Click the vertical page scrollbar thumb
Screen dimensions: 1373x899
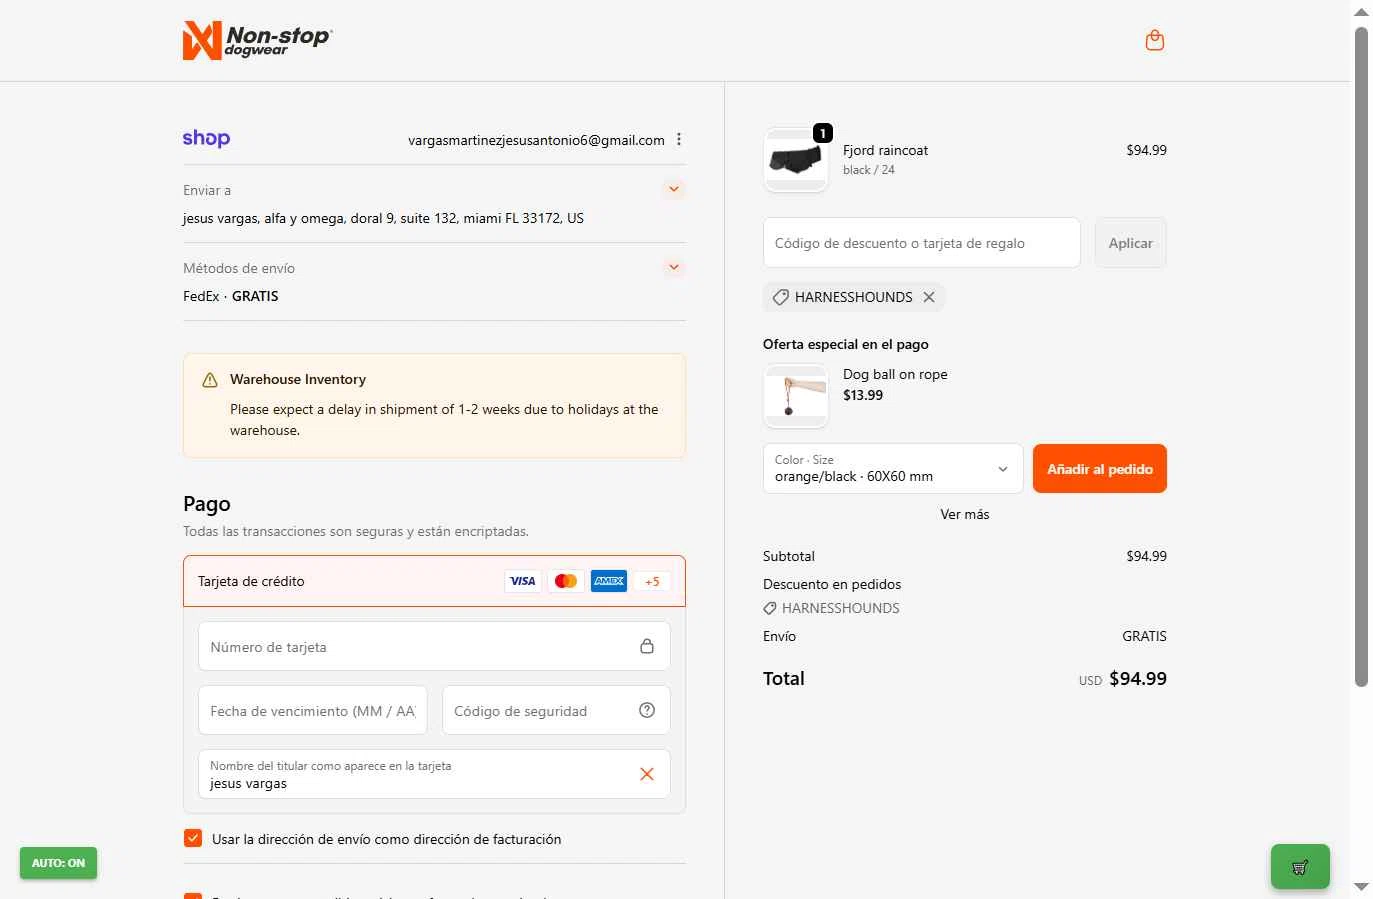coord(1361,357)
